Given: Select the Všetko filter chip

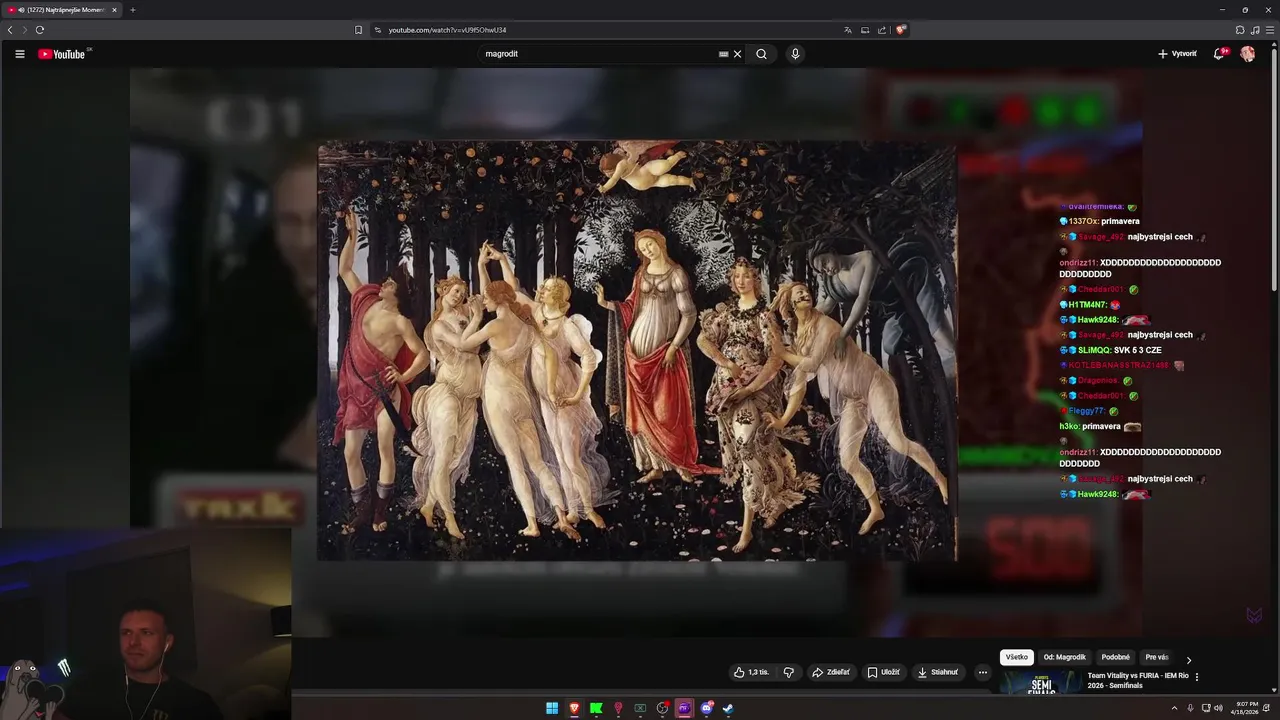Looking at the screenshot, I should point(1016,657).
